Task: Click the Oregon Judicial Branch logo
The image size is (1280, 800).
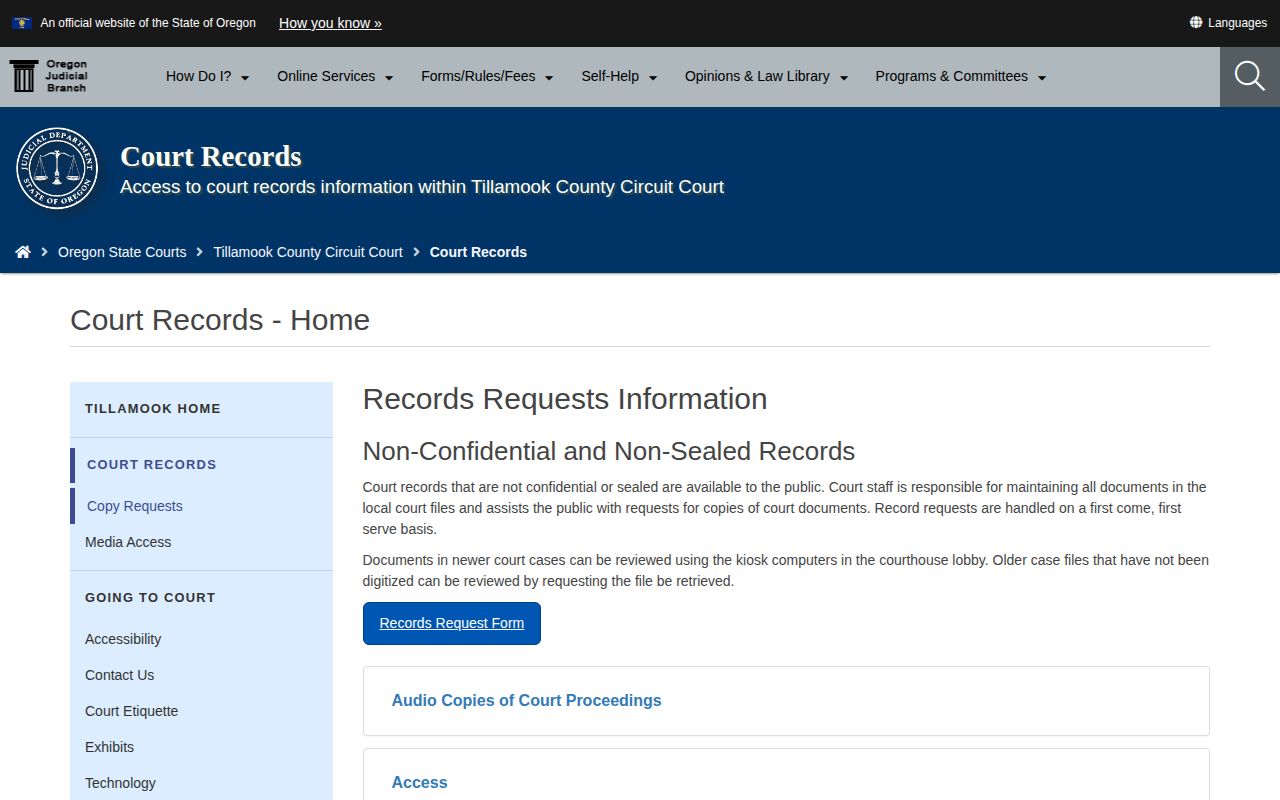Action: [x=48, y=76]
